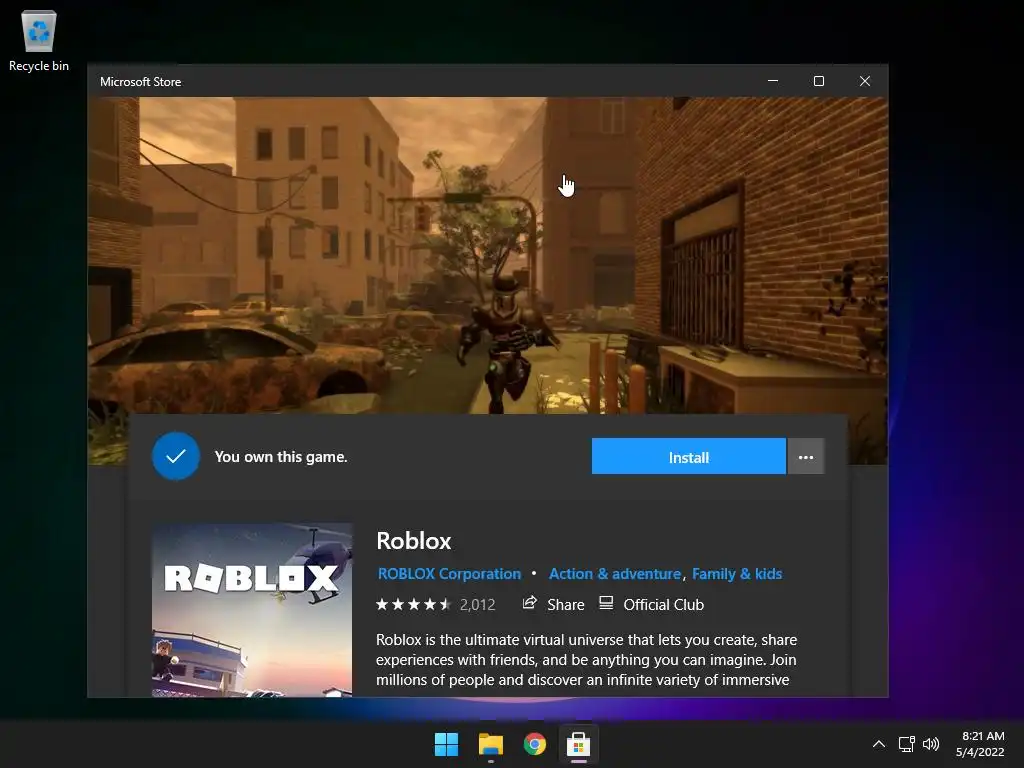Image resolution: width=1024 pixels, height=768 pixels.
Task: Click the Share arrow icon
Action: (x=530, y=603)
